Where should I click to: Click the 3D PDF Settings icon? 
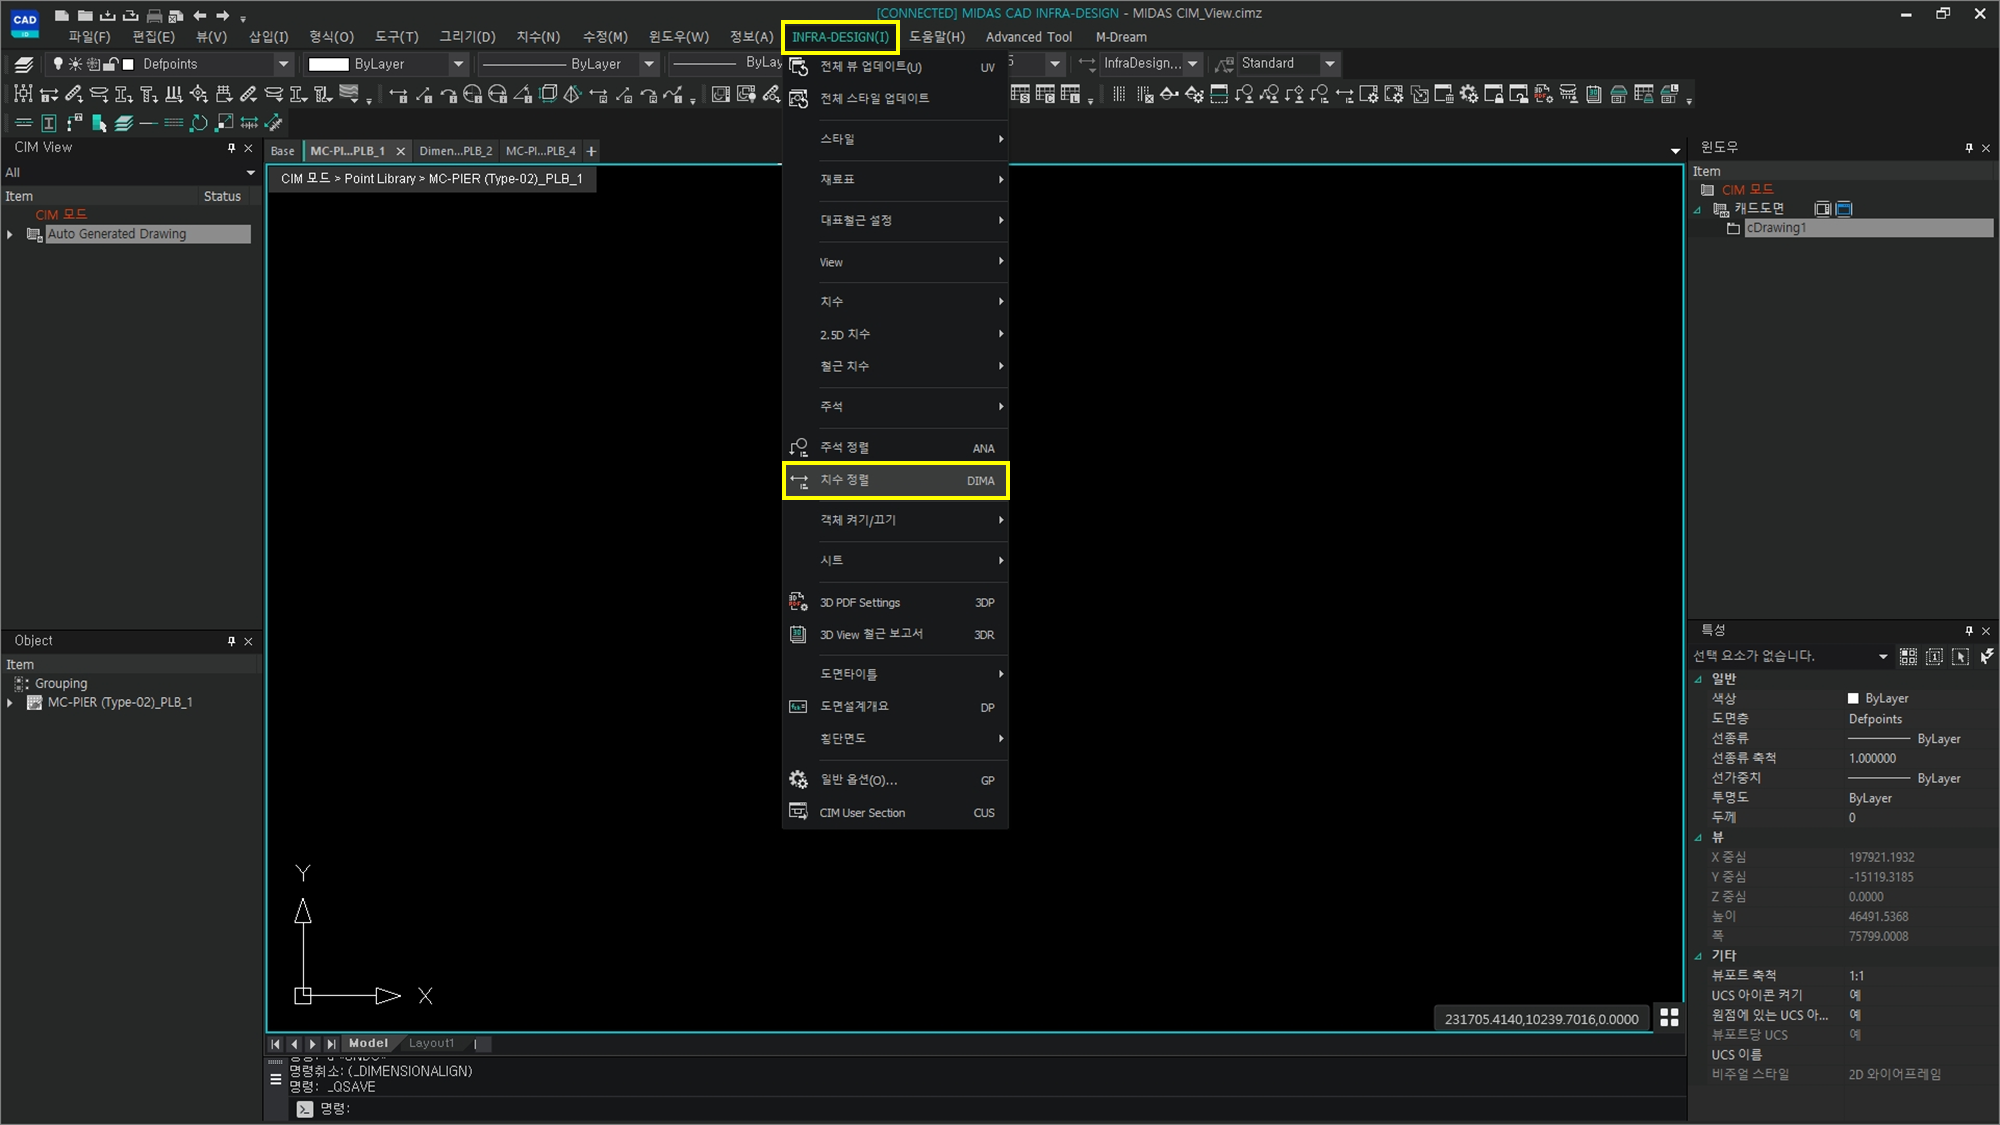(798, 602)
